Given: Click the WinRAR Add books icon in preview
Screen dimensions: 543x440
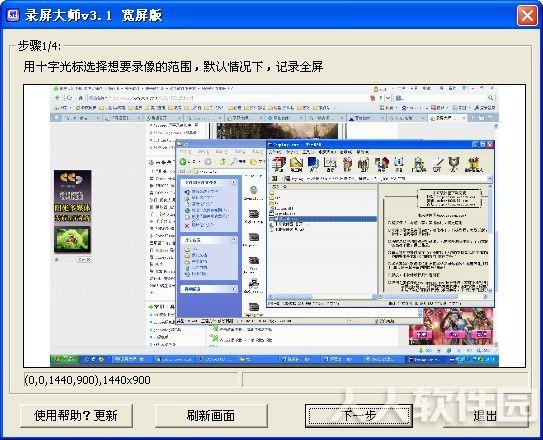Looking at the screenshot, I should click(x=279, y=164).
